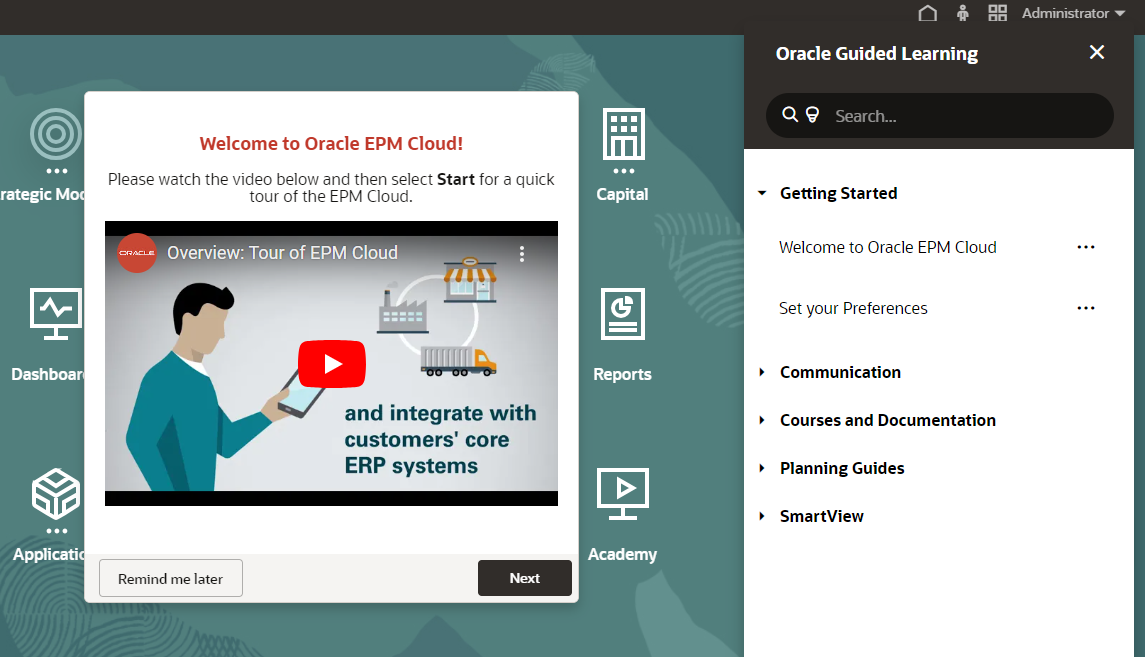Click the dots under Strategic Modeling icon
The width and height of the screenshot is (1145, 657).
point(56,171)
